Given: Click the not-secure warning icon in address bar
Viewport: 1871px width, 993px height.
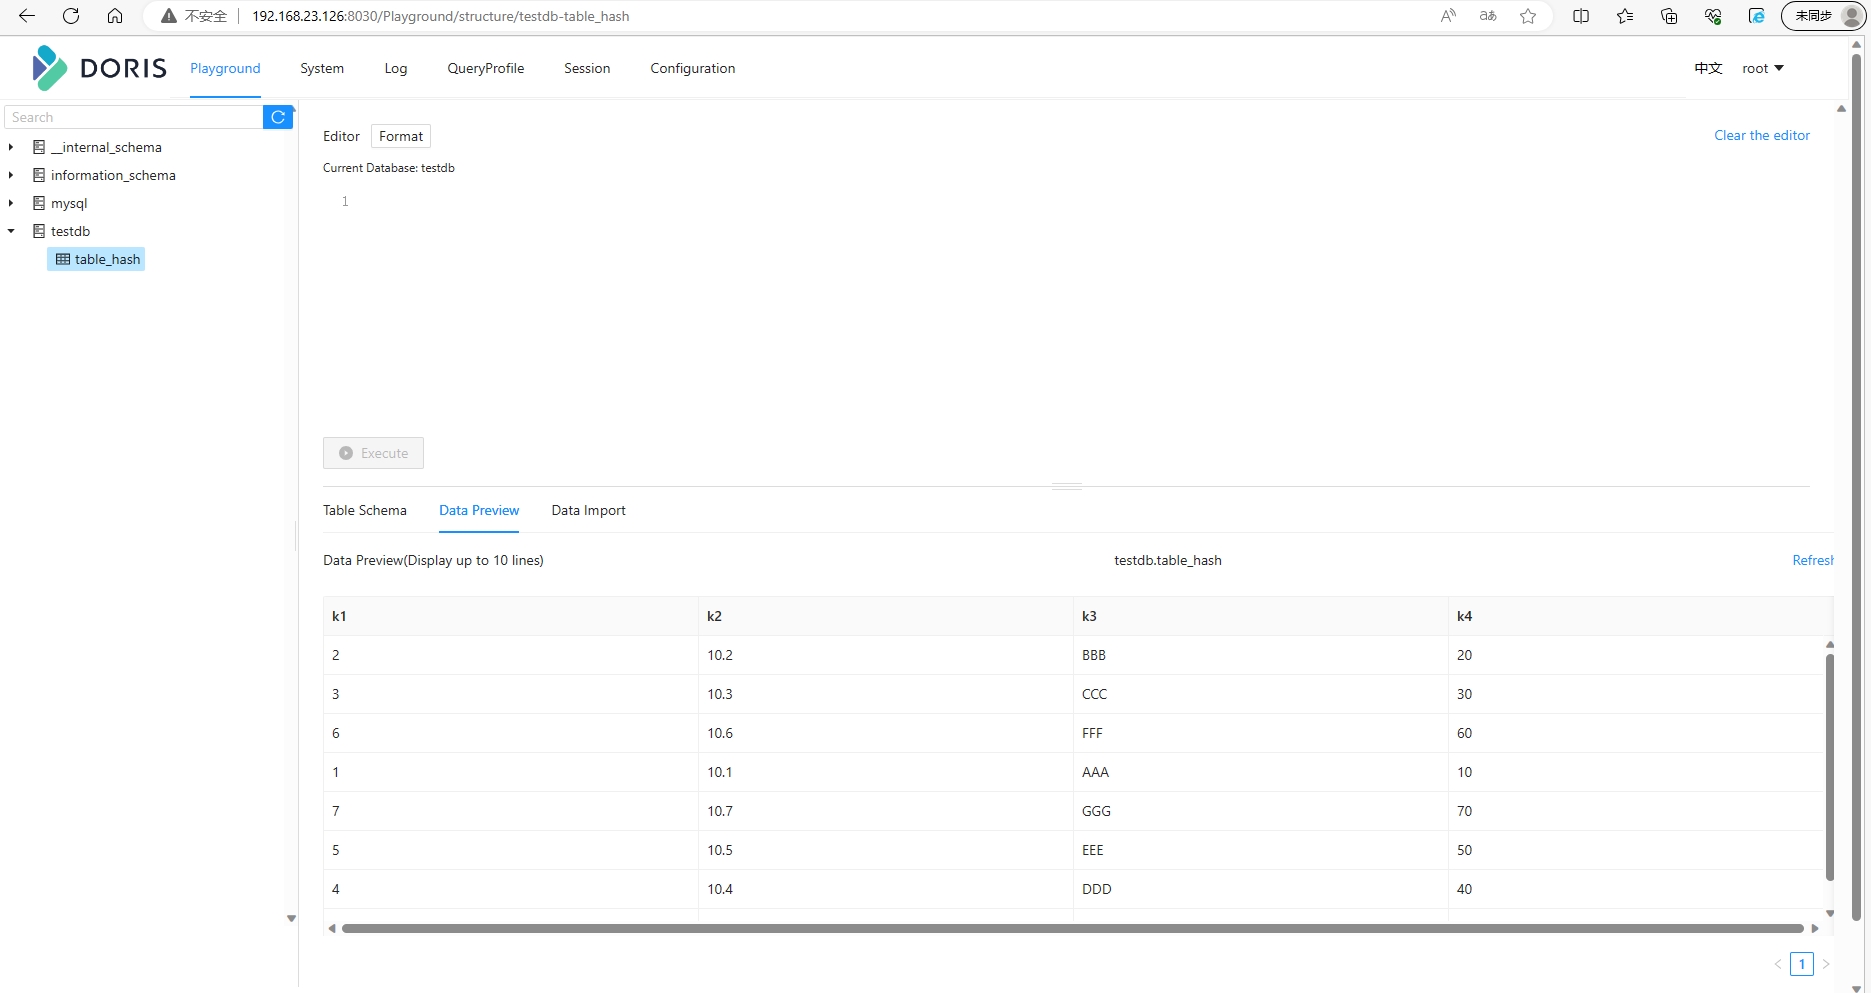Looking at the screenshot, I should [169, 16].
